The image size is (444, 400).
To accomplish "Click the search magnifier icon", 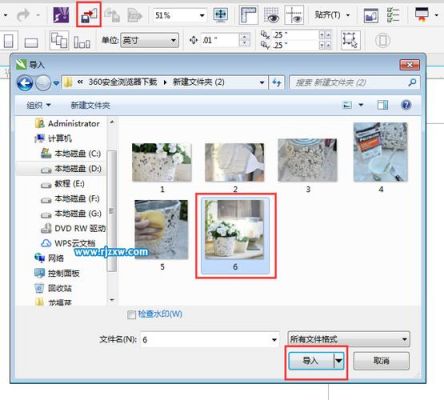I will (x=413, y=82).
